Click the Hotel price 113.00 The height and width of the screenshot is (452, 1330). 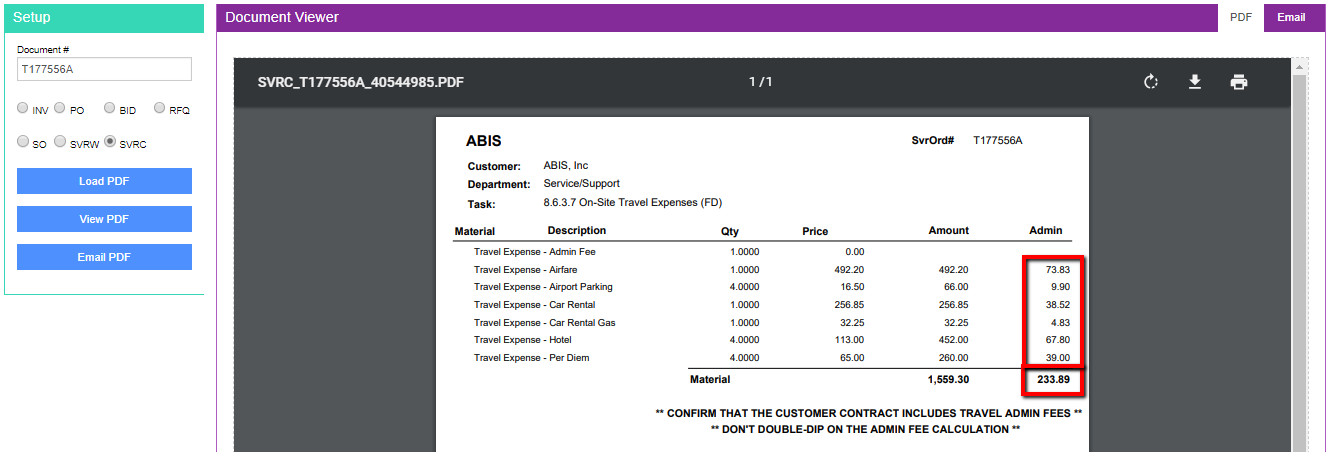click(850, 340)
